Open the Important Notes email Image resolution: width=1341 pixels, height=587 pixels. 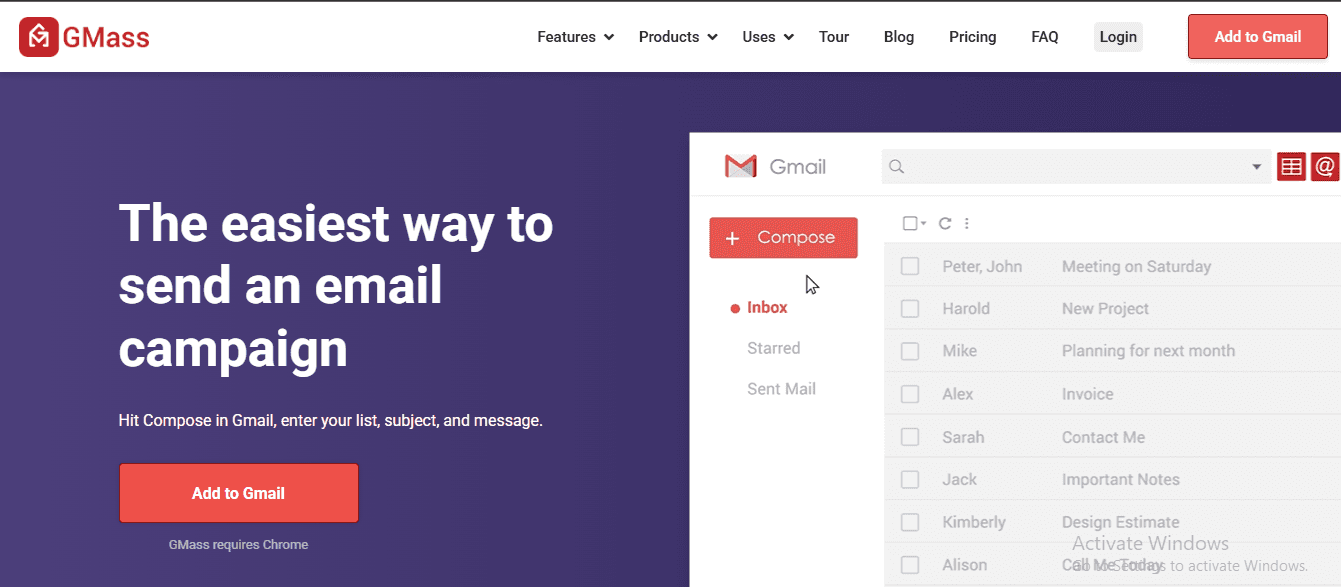click(x=1121, y=480)
